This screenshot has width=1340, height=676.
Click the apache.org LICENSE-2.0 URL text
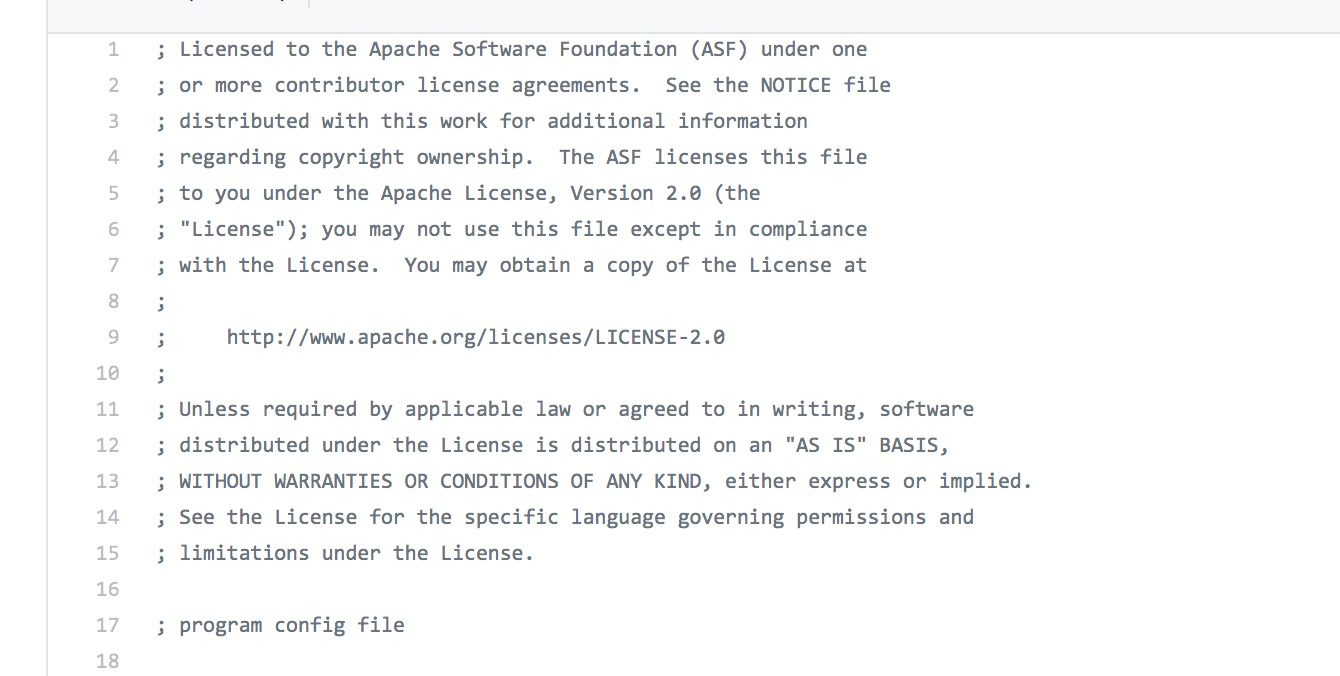coord(476,337)
